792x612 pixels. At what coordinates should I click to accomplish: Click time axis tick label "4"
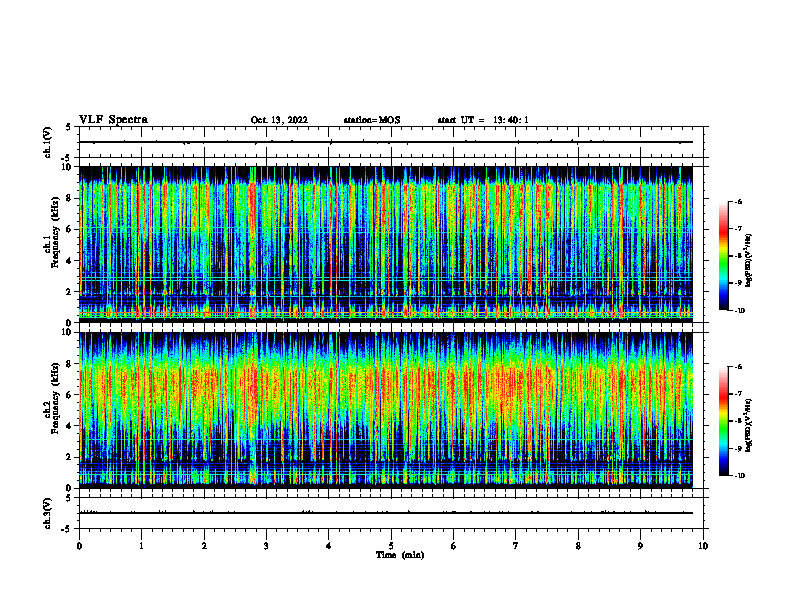tap(329, 546)
